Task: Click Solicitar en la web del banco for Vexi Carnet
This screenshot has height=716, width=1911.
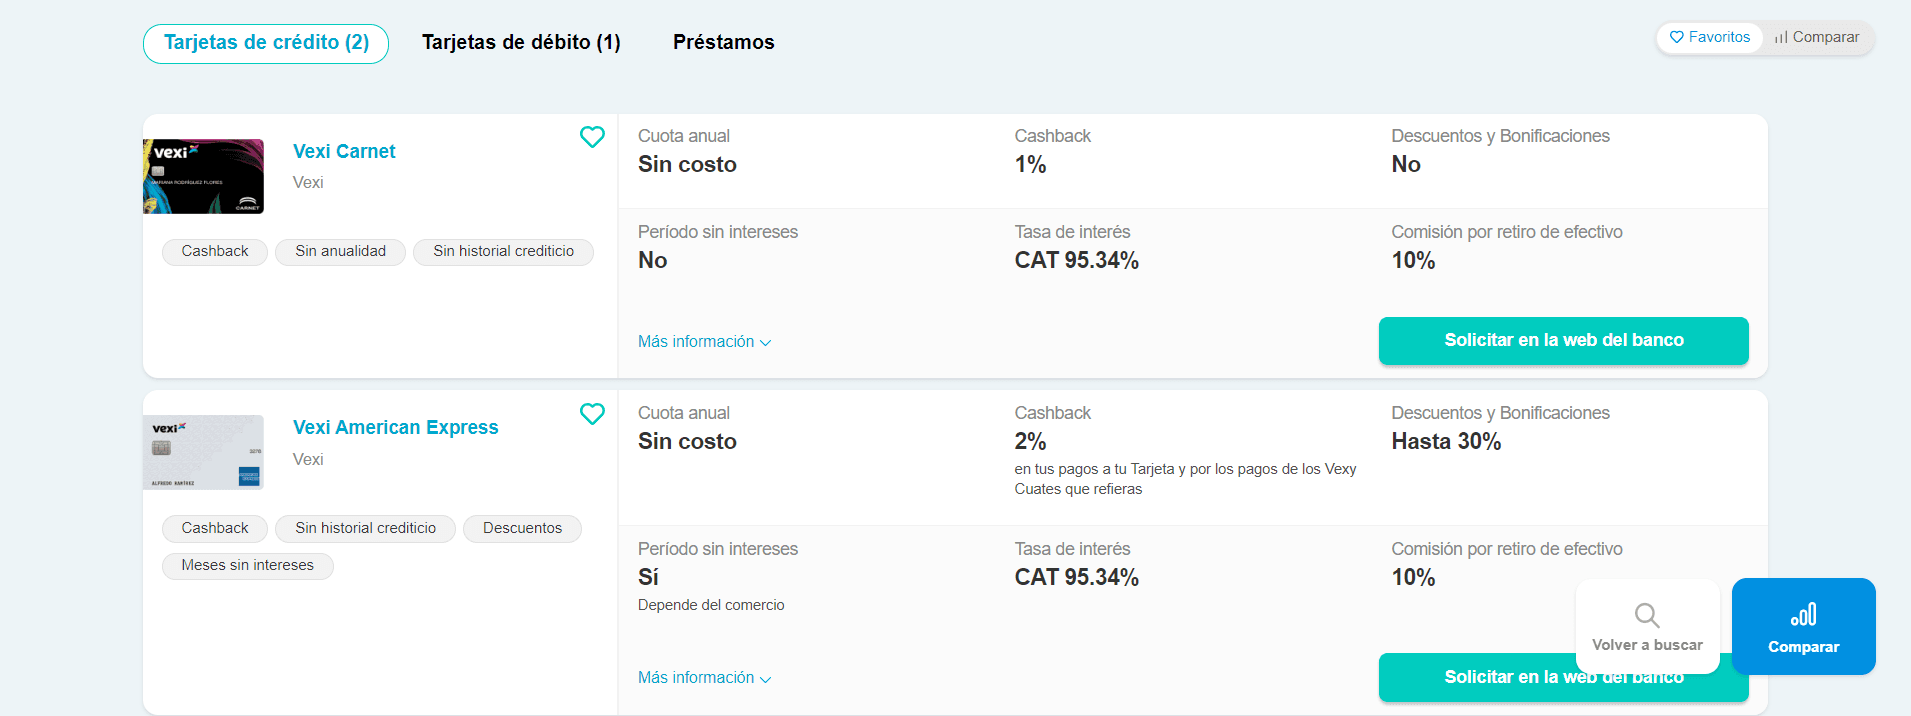Action: 1563,340
